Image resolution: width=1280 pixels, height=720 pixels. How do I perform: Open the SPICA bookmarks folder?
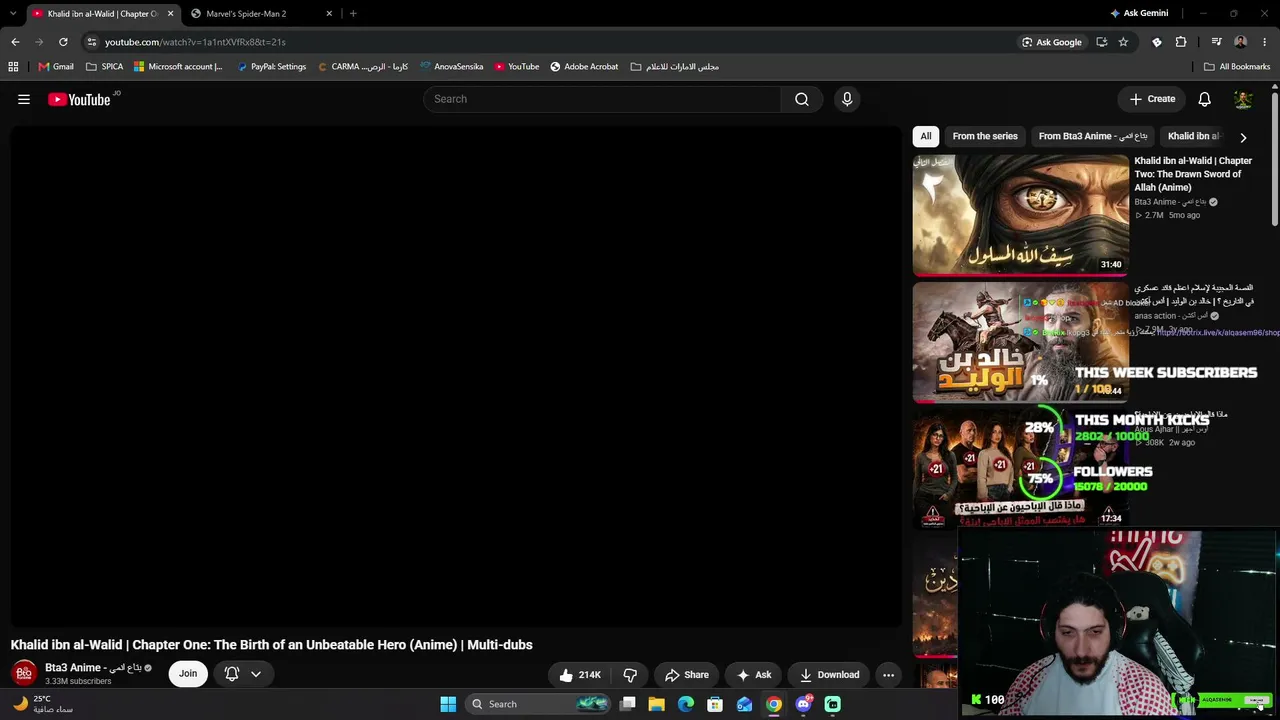(x=104, y=67)
